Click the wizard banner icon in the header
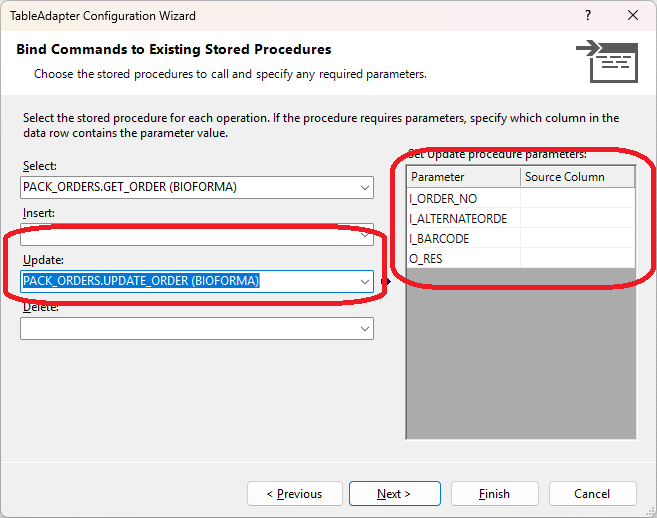 pyautogui.click(x=607, y=60)
